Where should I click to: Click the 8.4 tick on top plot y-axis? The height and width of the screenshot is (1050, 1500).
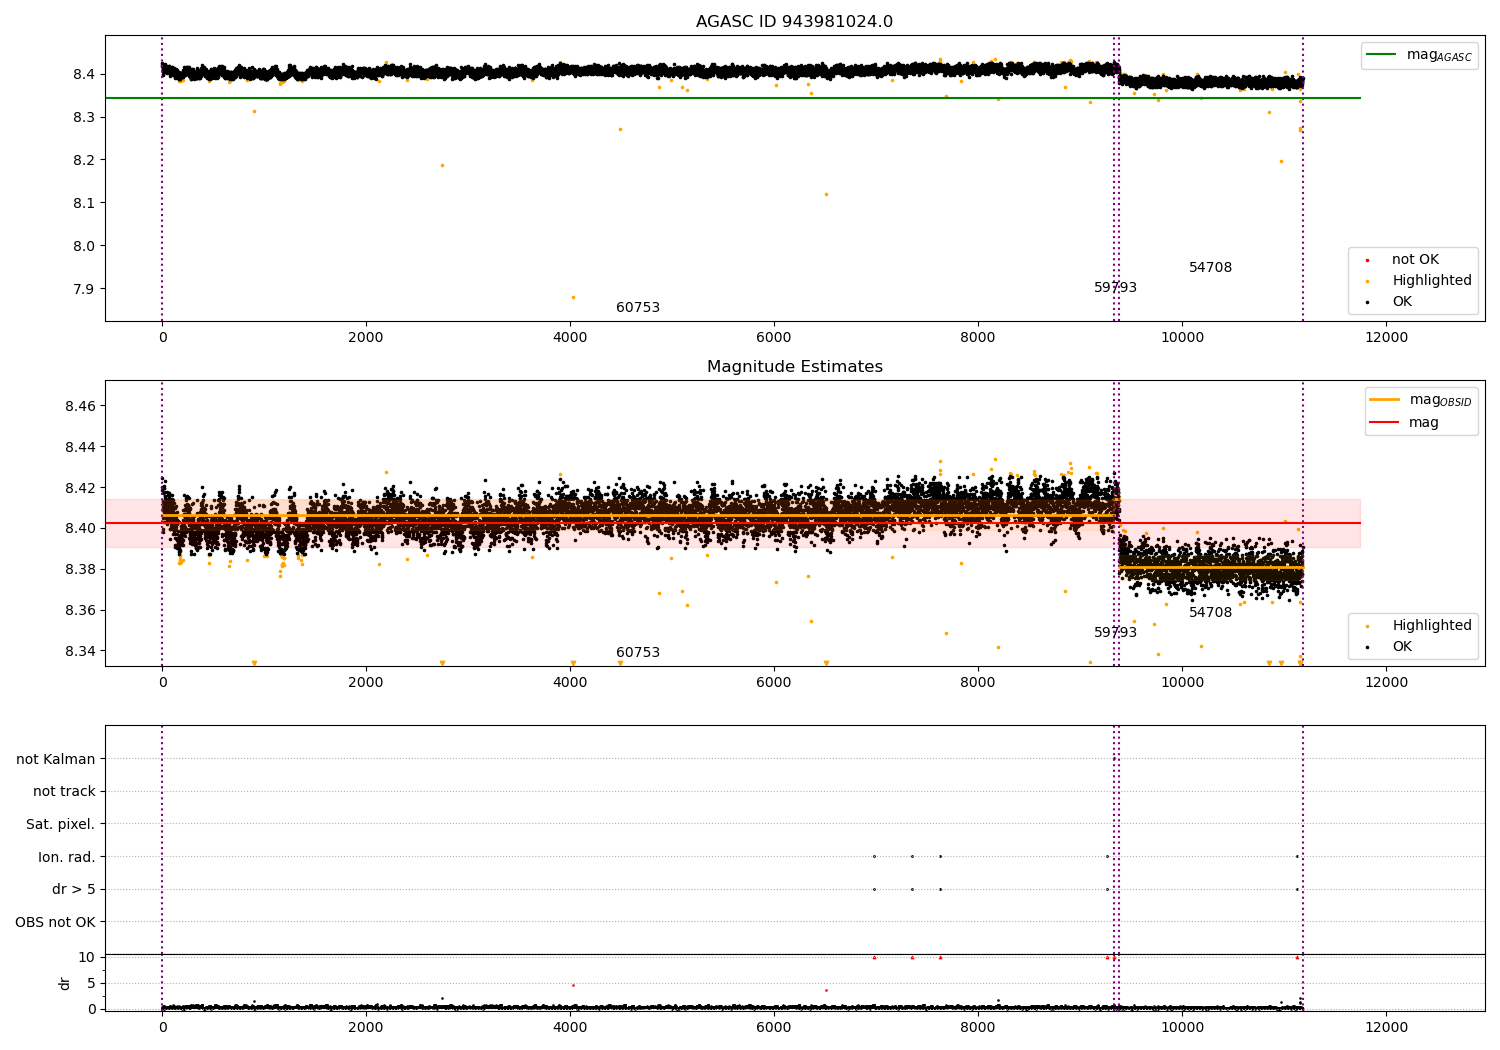pos(82,75)
